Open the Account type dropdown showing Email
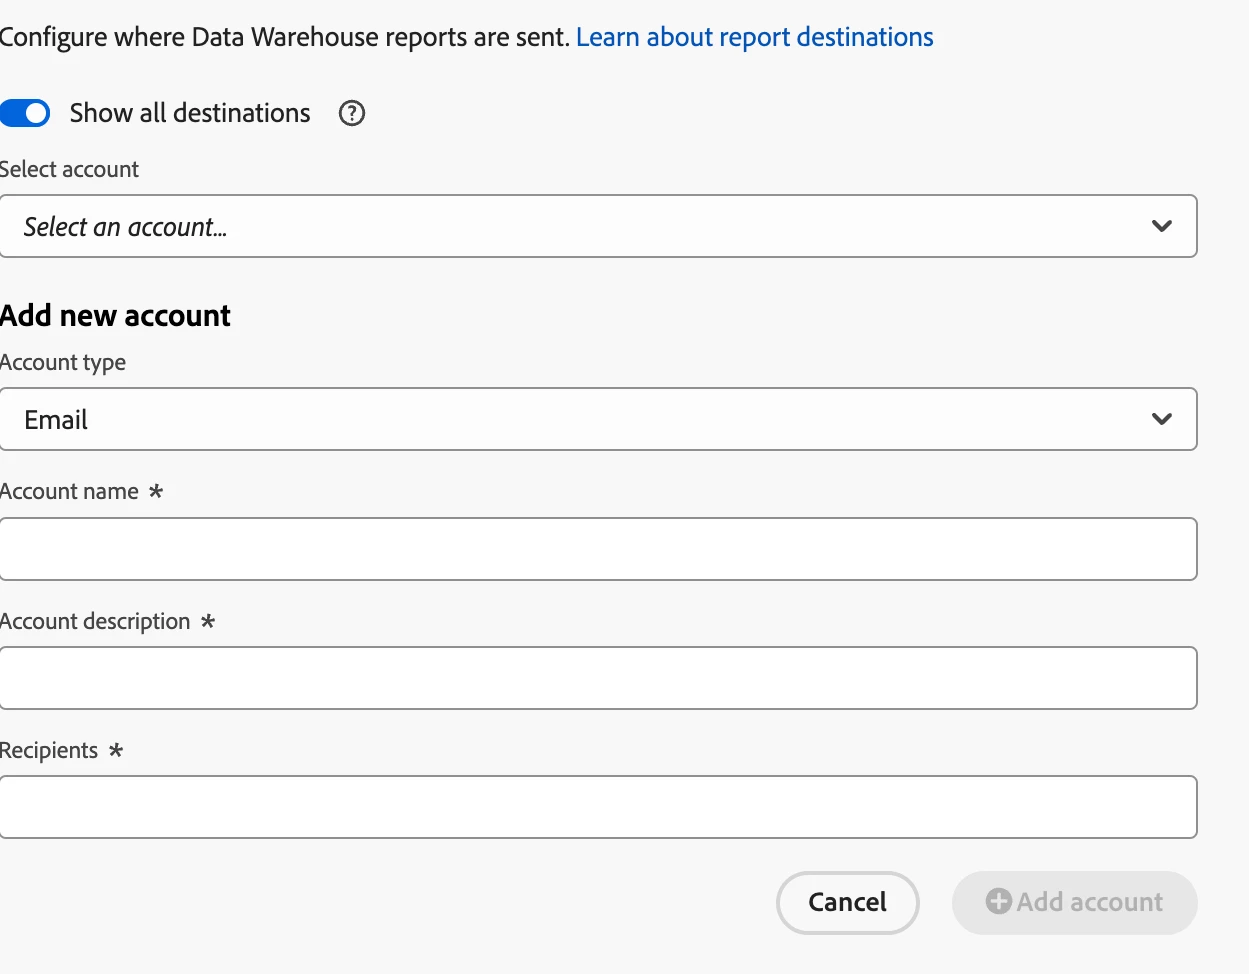 [x=597, y=419]
